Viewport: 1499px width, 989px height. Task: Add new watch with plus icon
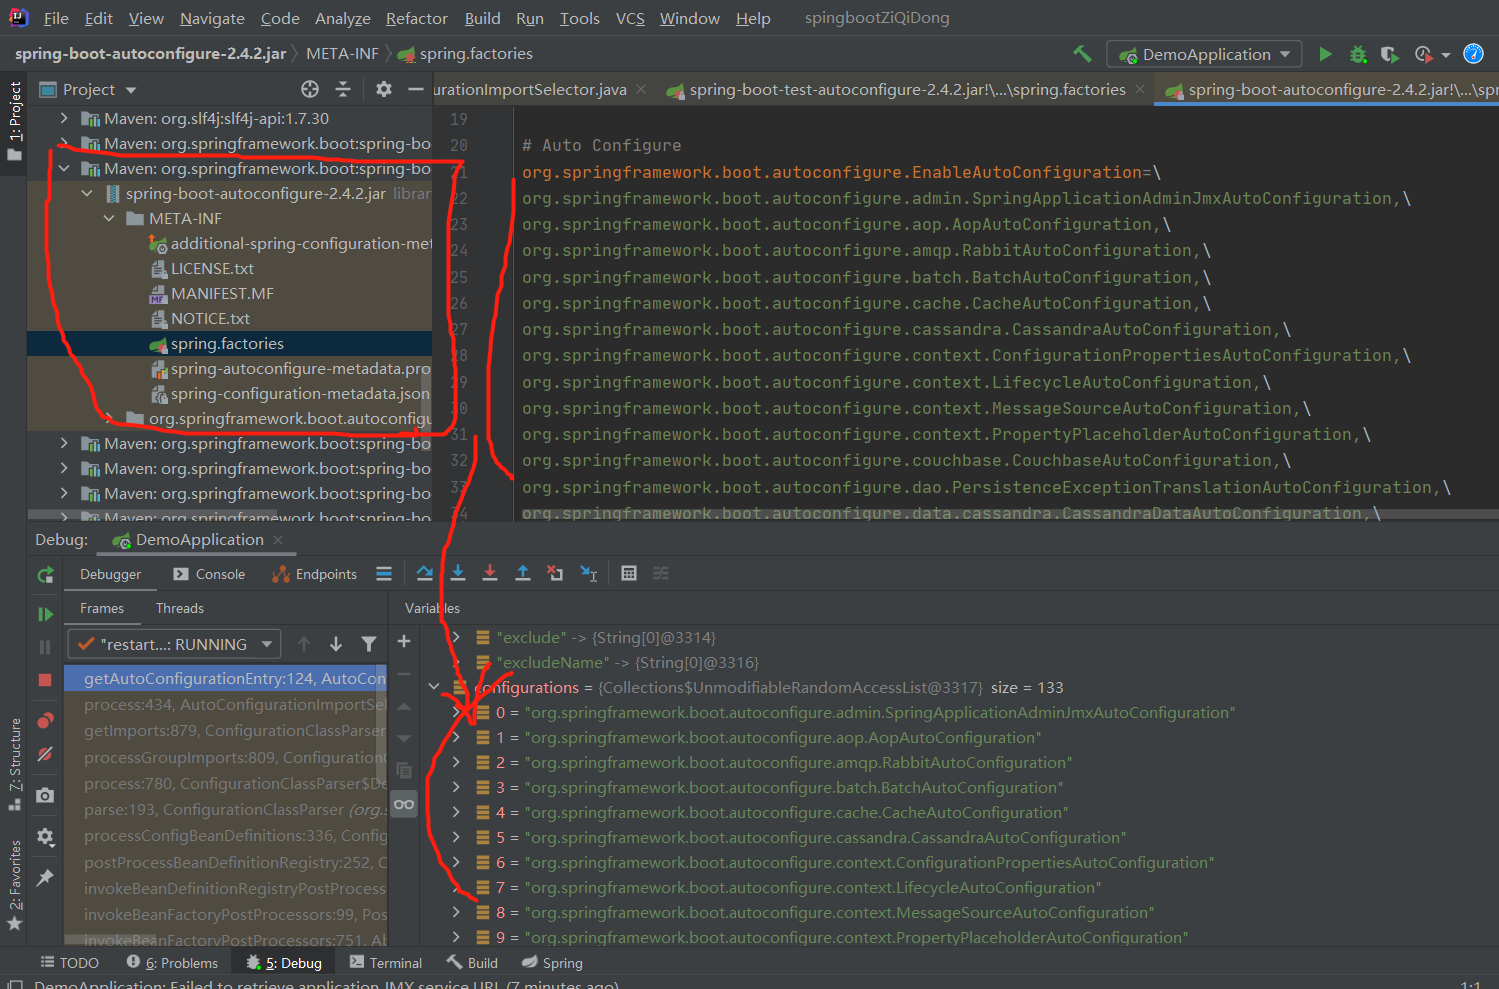tap(404, 641)
